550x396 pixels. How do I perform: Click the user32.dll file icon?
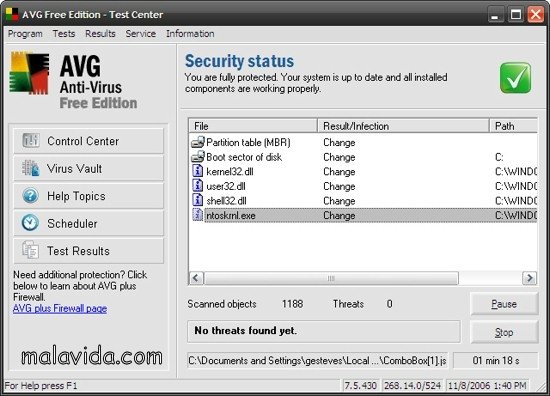coord(198,186)
